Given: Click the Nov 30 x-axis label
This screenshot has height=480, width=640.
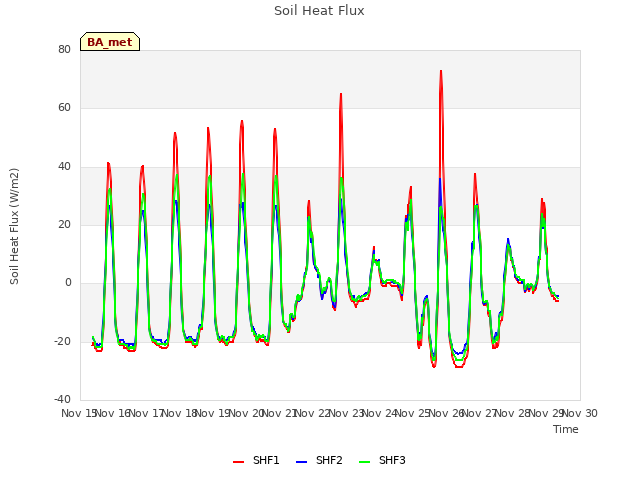Looking at the screenshot, I should click(x=580, y=413).
